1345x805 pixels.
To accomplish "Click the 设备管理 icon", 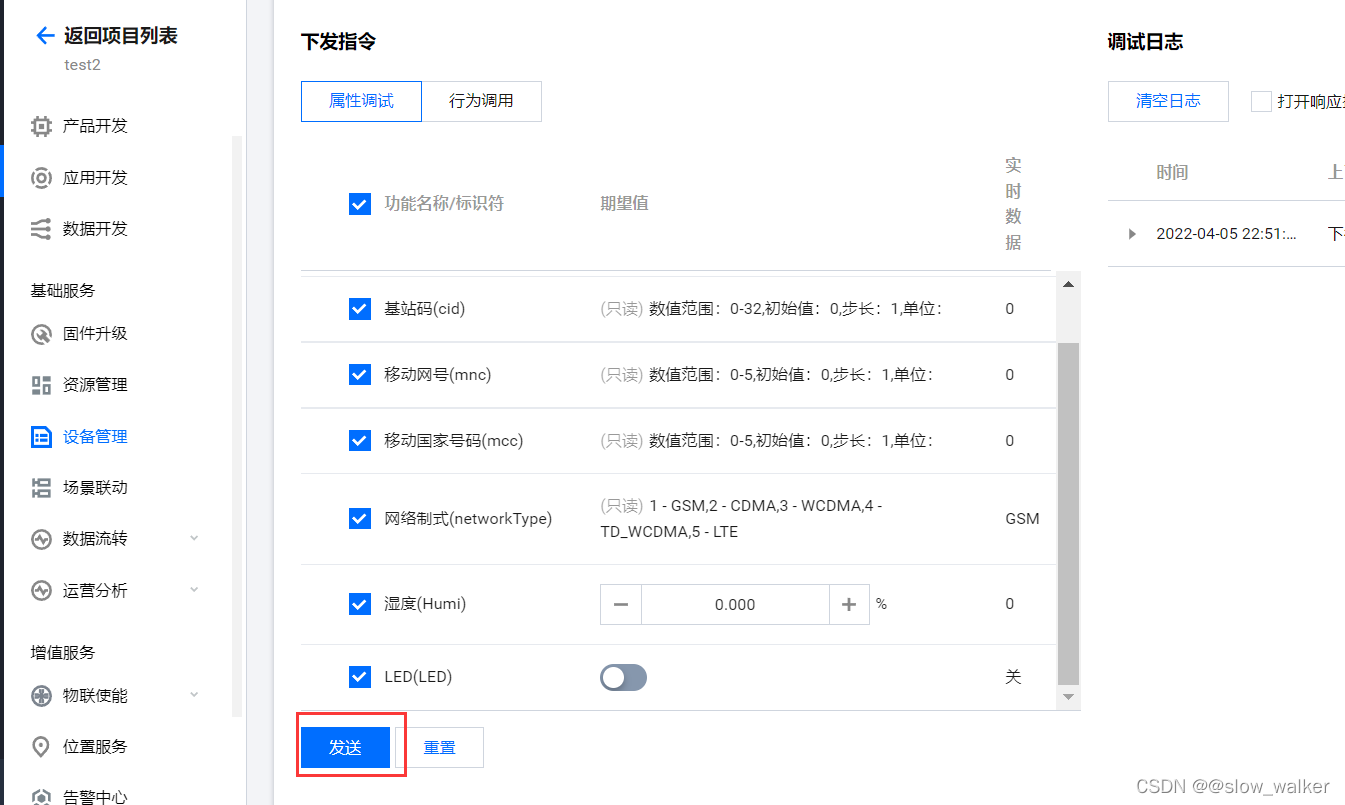I will tap(41, 437).
